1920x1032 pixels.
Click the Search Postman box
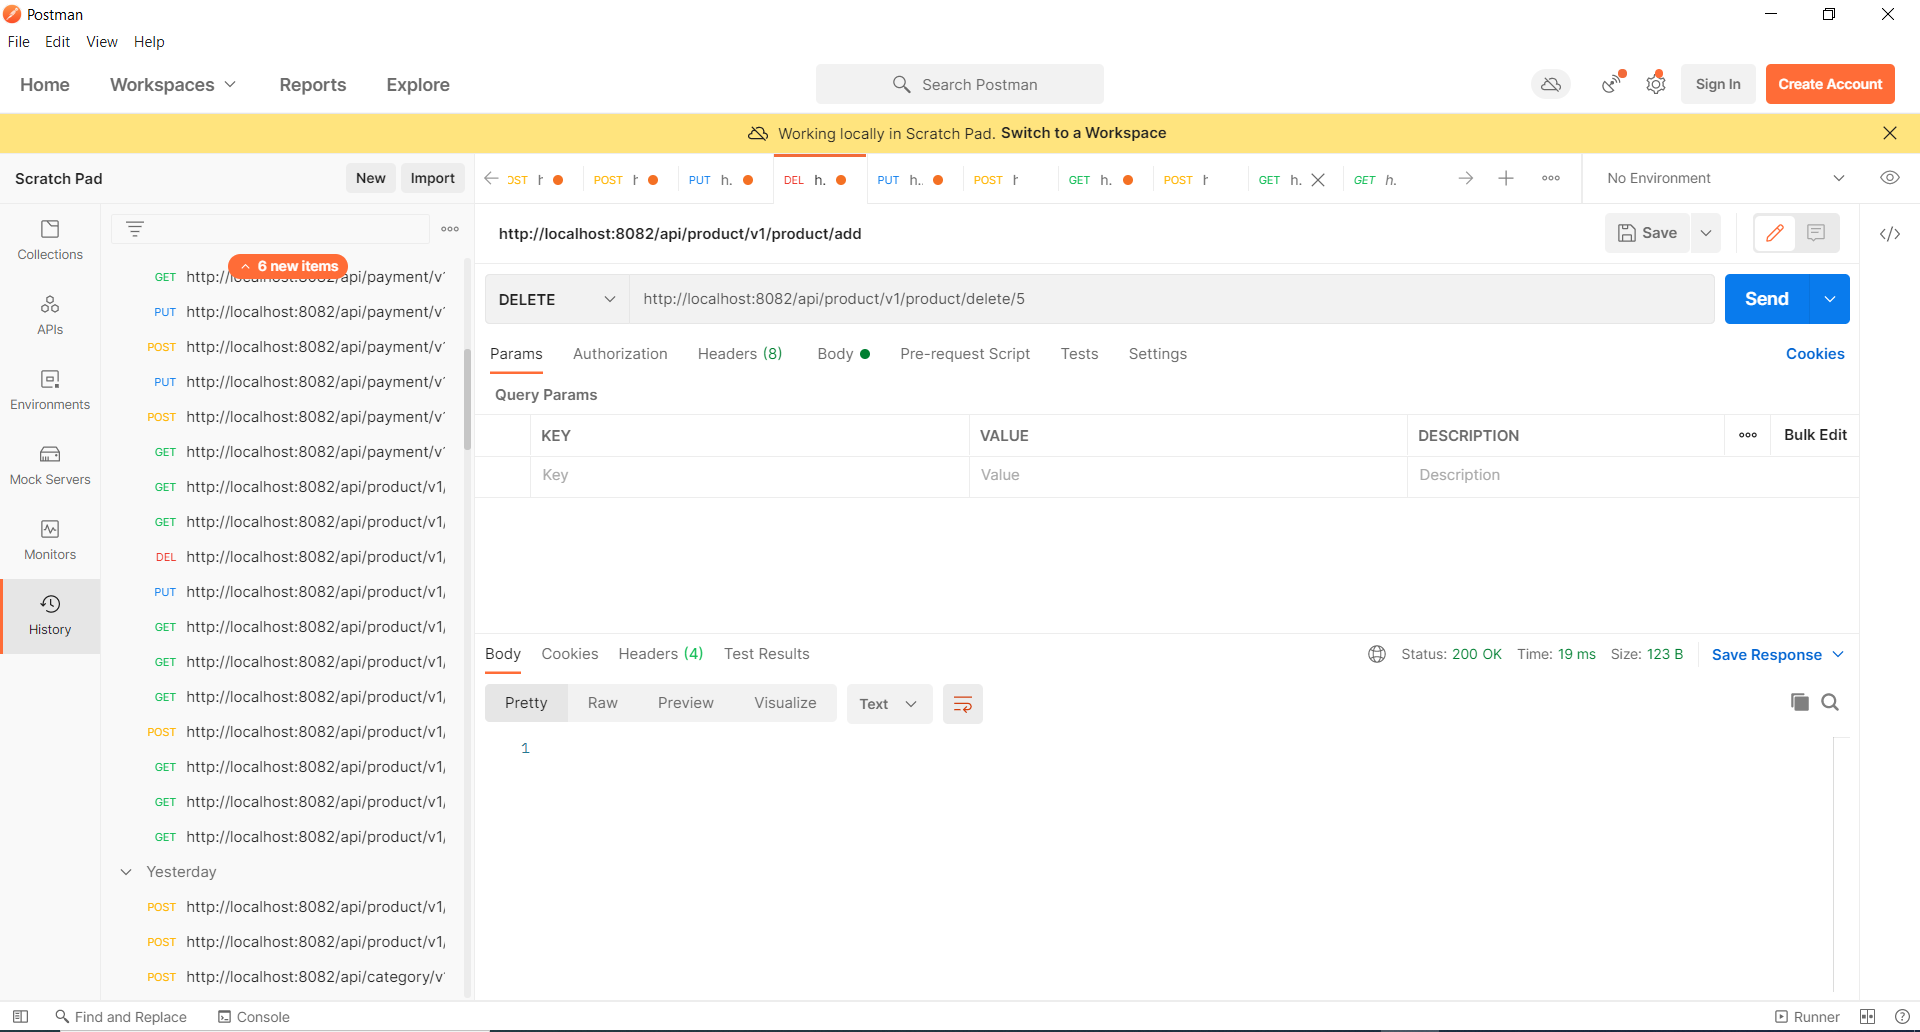coord(960,84)
